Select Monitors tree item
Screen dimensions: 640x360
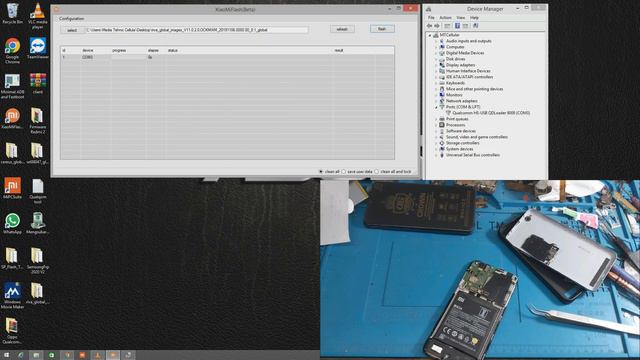[454, 95]
